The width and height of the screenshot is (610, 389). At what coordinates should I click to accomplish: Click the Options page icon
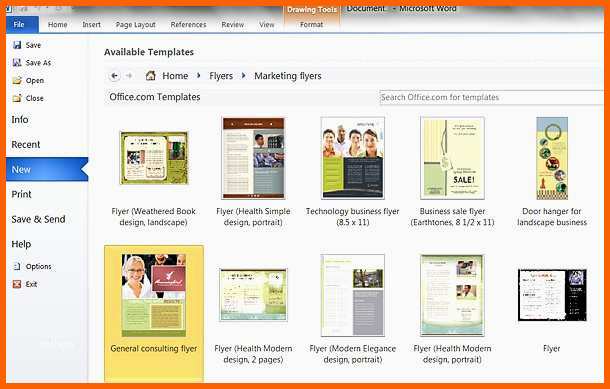tap(17, 266)
